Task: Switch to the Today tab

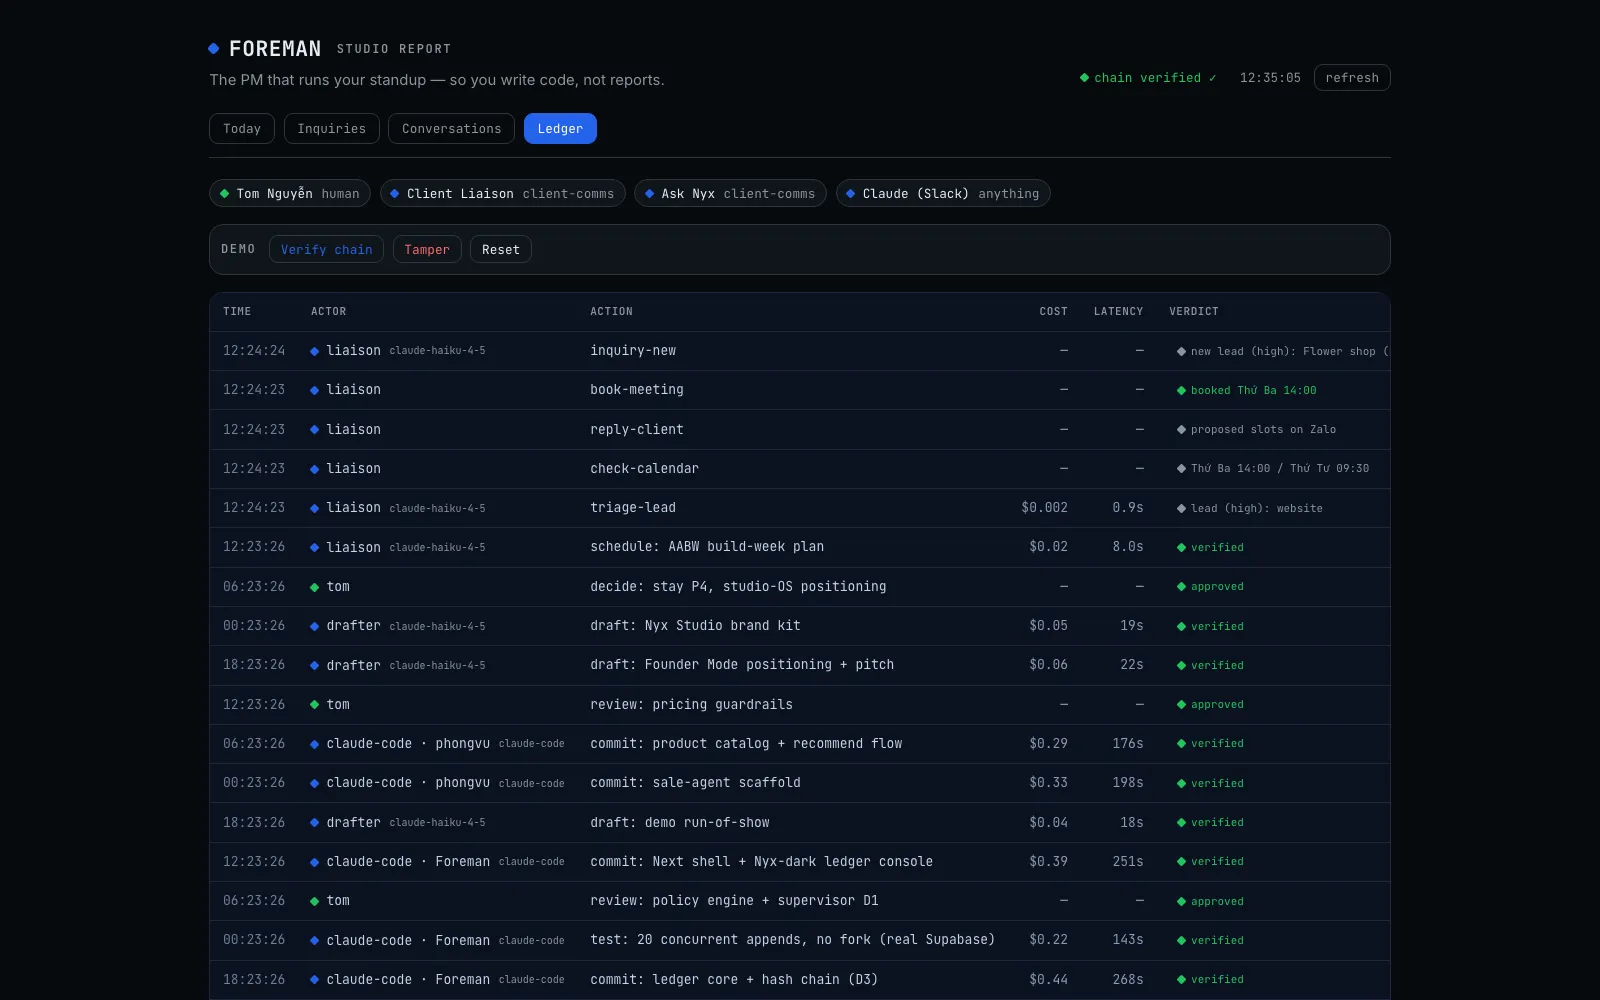Action: pyautogui.click(x=242, y=128)
